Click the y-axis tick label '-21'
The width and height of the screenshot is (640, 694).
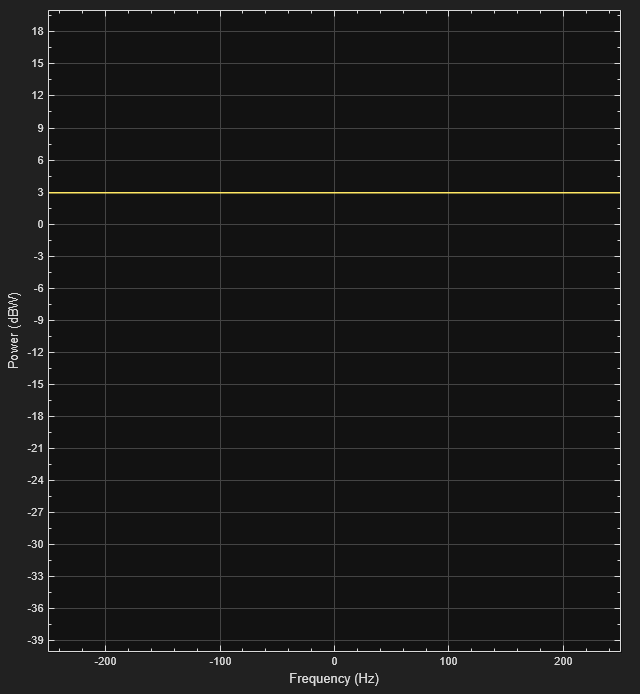pyautogui.click(x=36, y=449)
